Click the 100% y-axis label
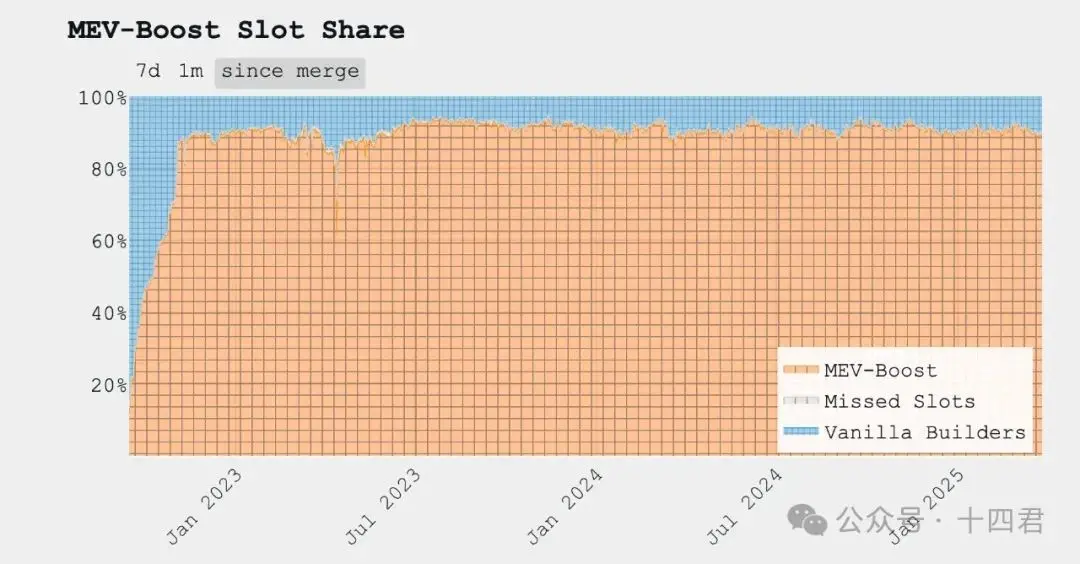 tap(102, 98)
